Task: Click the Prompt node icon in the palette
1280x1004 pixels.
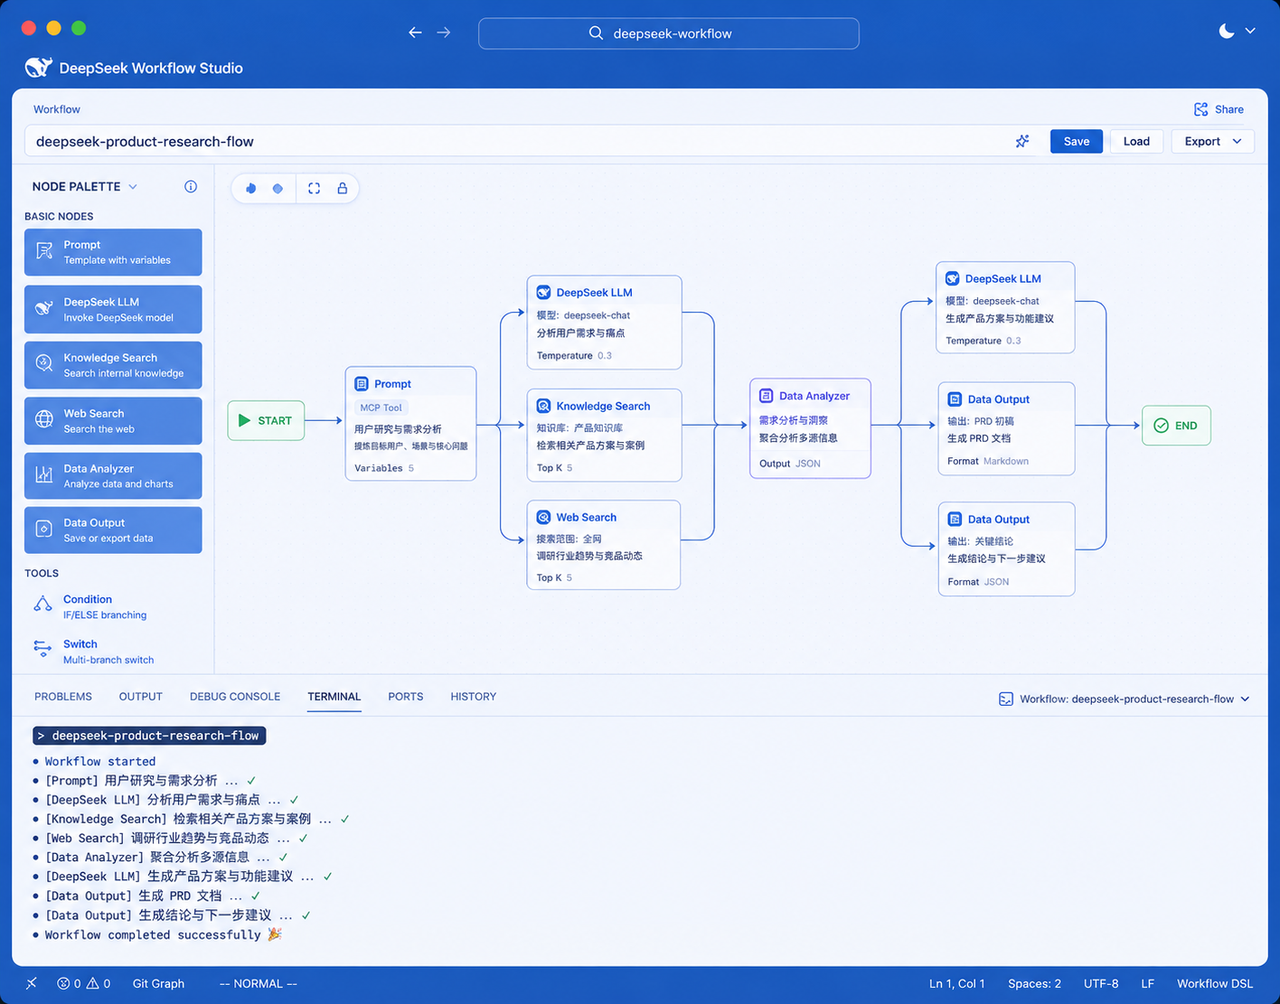Action: coord(44,251)
